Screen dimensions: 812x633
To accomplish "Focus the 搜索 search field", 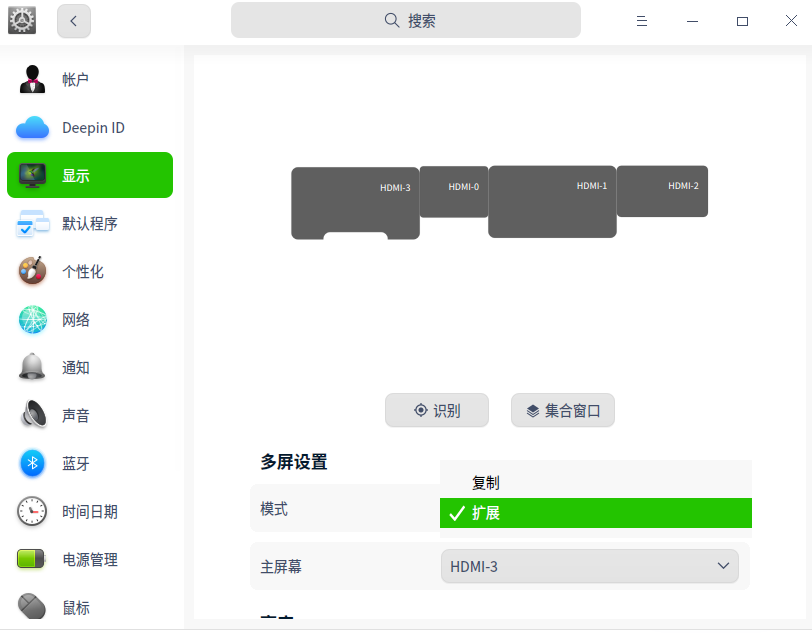I will 405,20.
